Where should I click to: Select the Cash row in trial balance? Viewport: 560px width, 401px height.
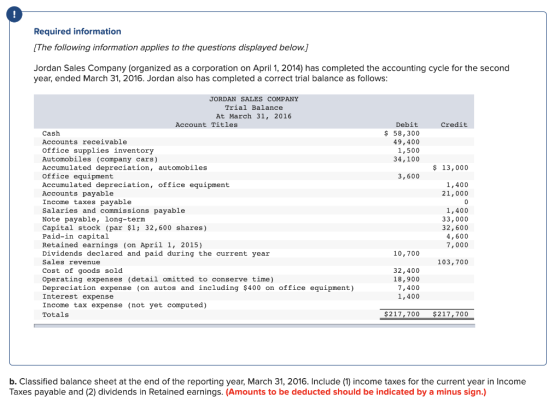click(x=254, y=133)
